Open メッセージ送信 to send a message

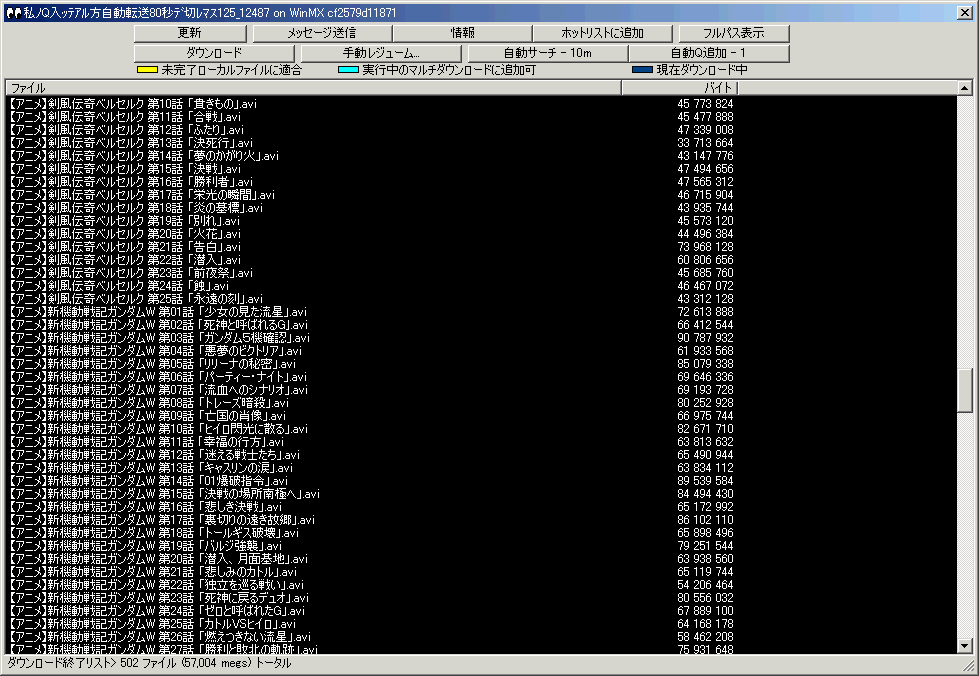coord(322,33)
